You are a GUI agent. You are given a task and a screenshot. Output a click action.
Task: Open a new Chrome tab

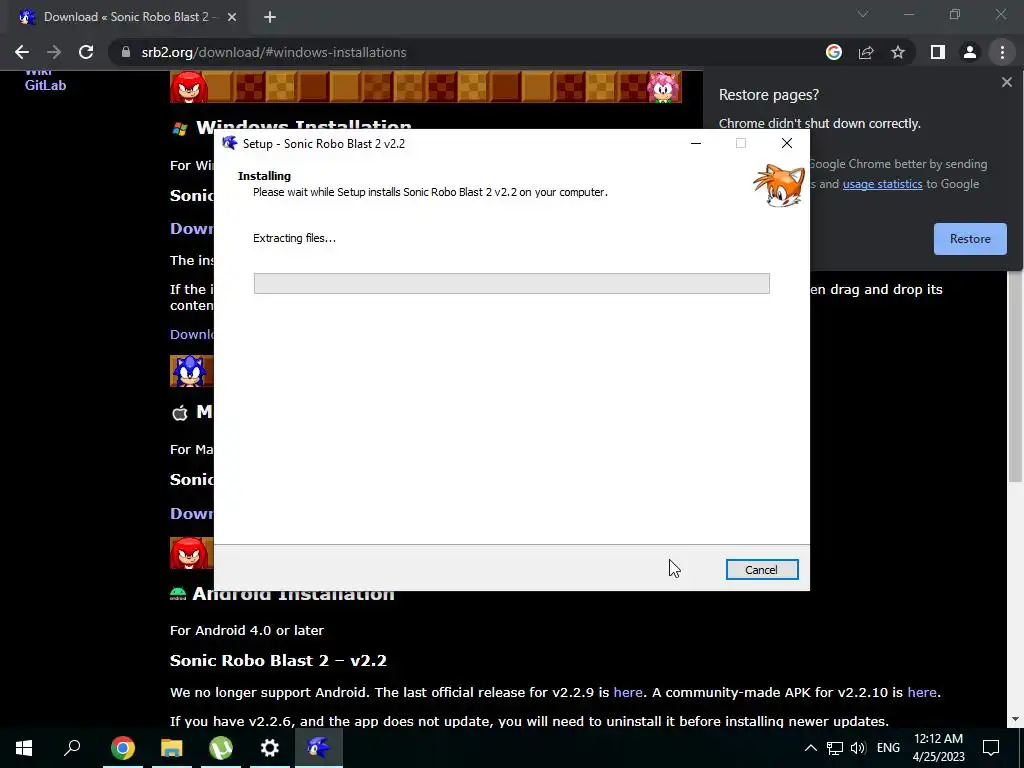point(270,18)
